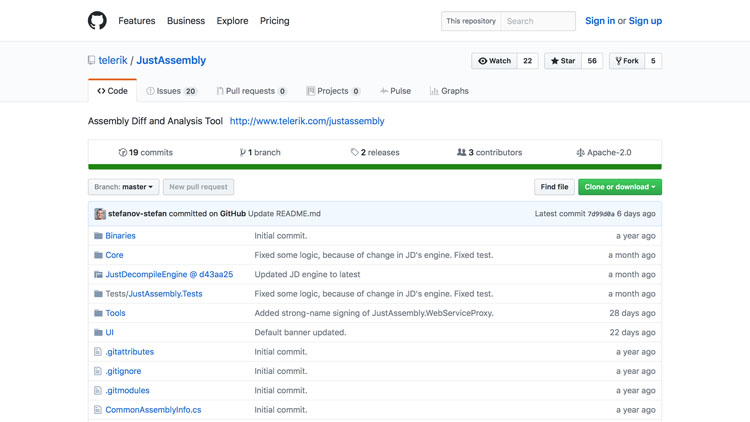Image resolution: width=750 pixels, height=422 pixels.
Task: Open the Pull requests tab
Action: pyautogui.click(x=252, y=91)
